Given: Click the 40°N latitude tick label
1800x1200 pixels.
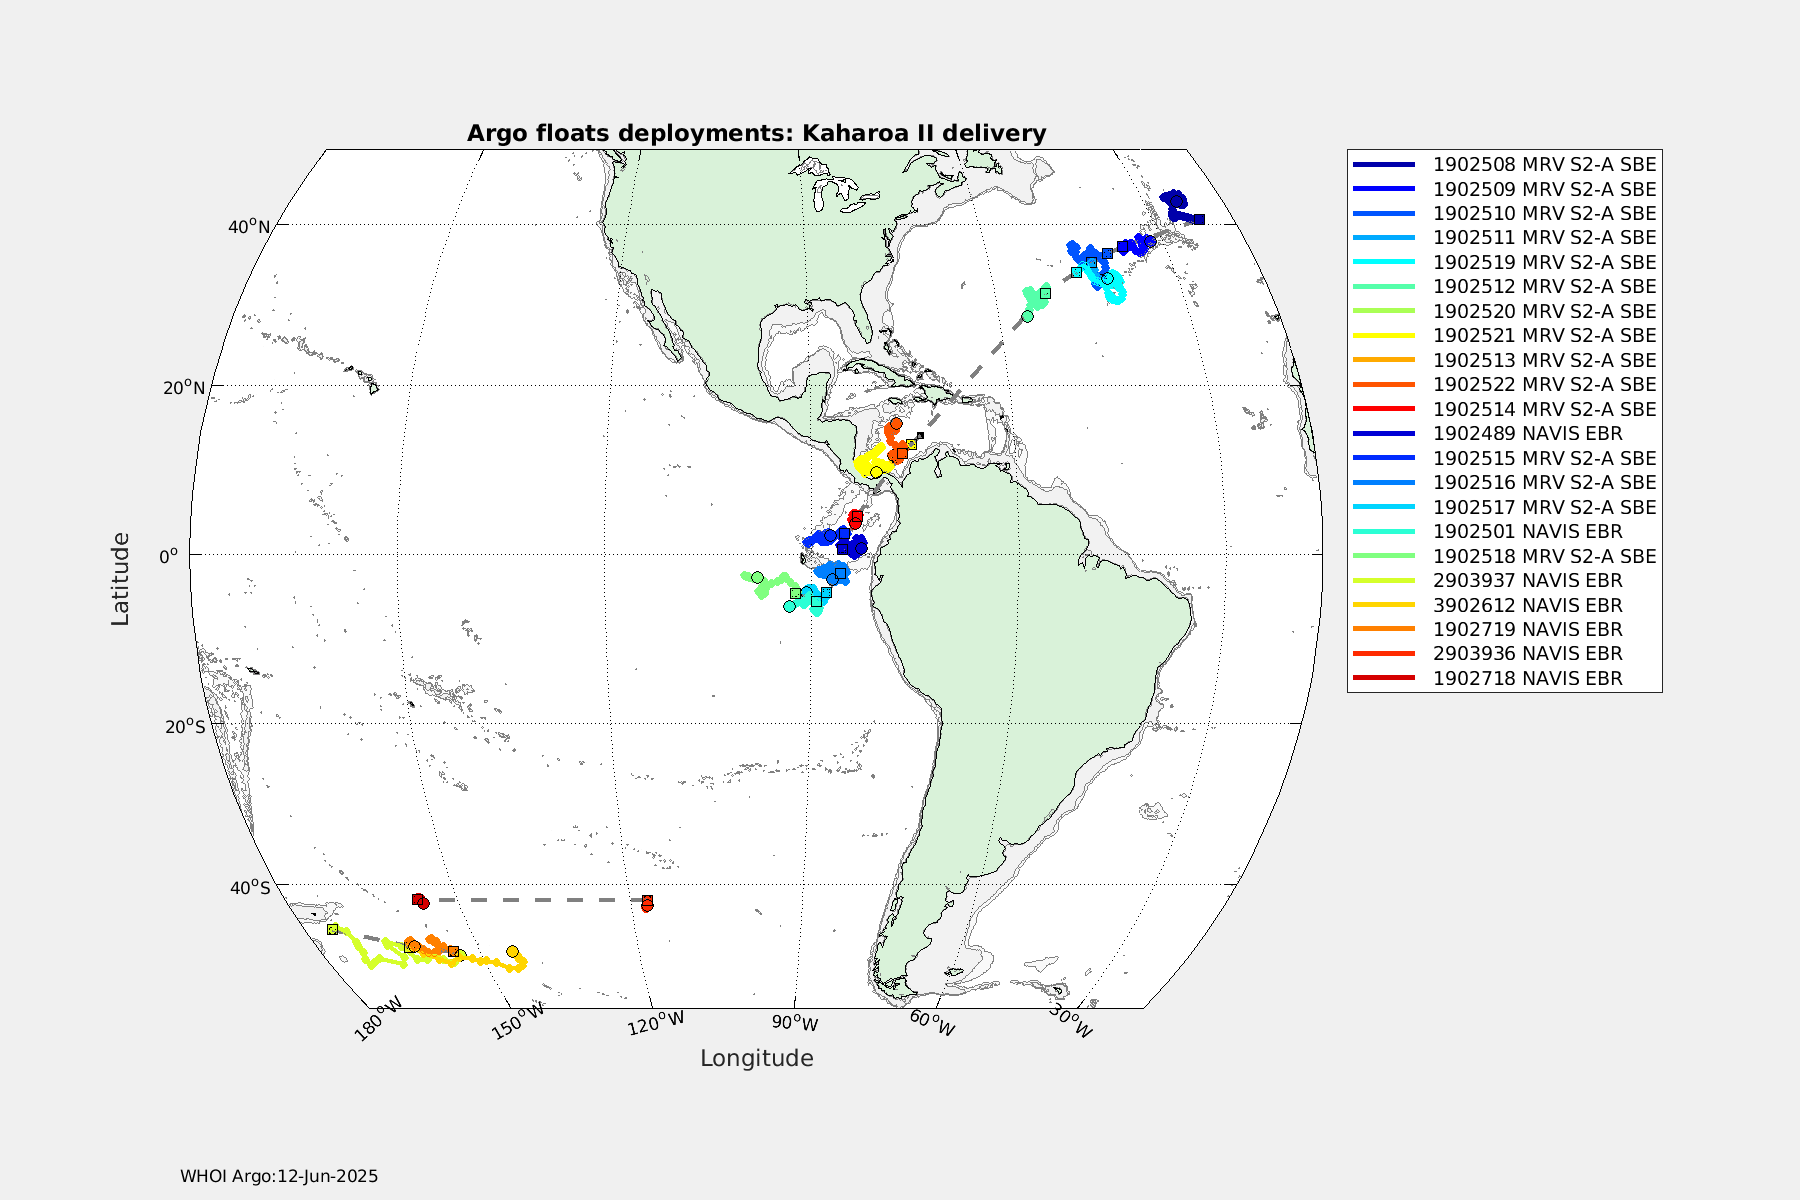Looking at the screenshot, I should click(x=249, y=226).
